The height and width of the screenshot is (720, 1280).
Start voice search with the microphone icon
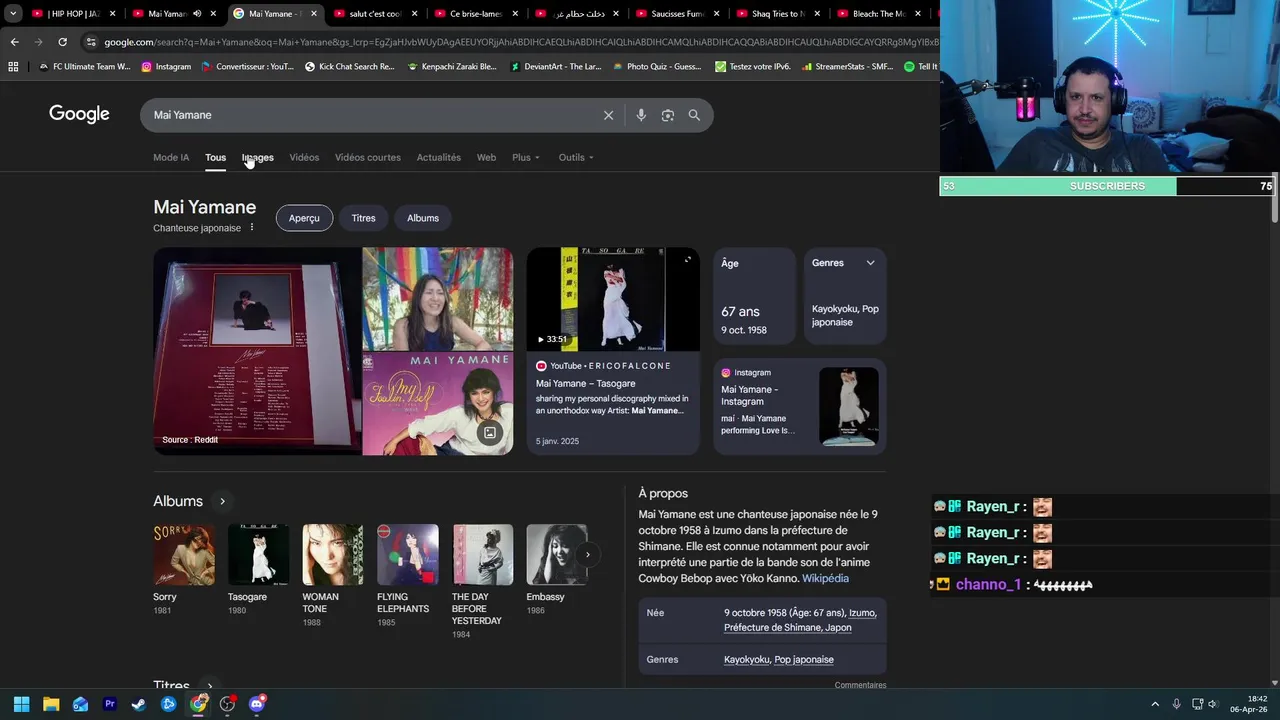[641, 115]
